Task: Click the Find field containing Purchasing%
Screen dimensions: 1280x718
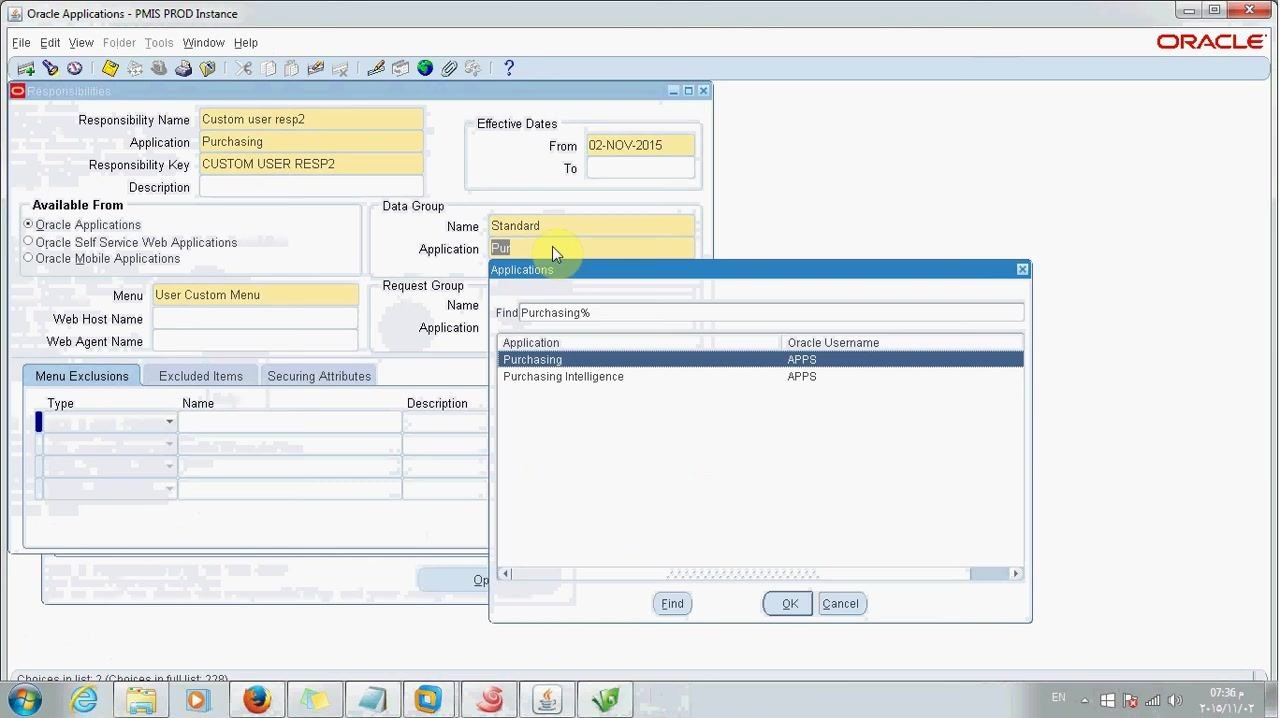Action: 771,313
